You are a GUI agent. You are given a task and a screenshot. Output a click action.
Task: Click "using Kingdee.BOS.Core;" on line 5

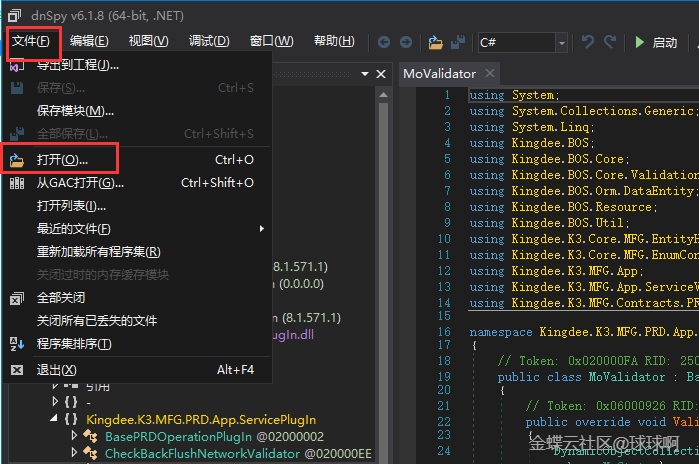tap(549, 159)
